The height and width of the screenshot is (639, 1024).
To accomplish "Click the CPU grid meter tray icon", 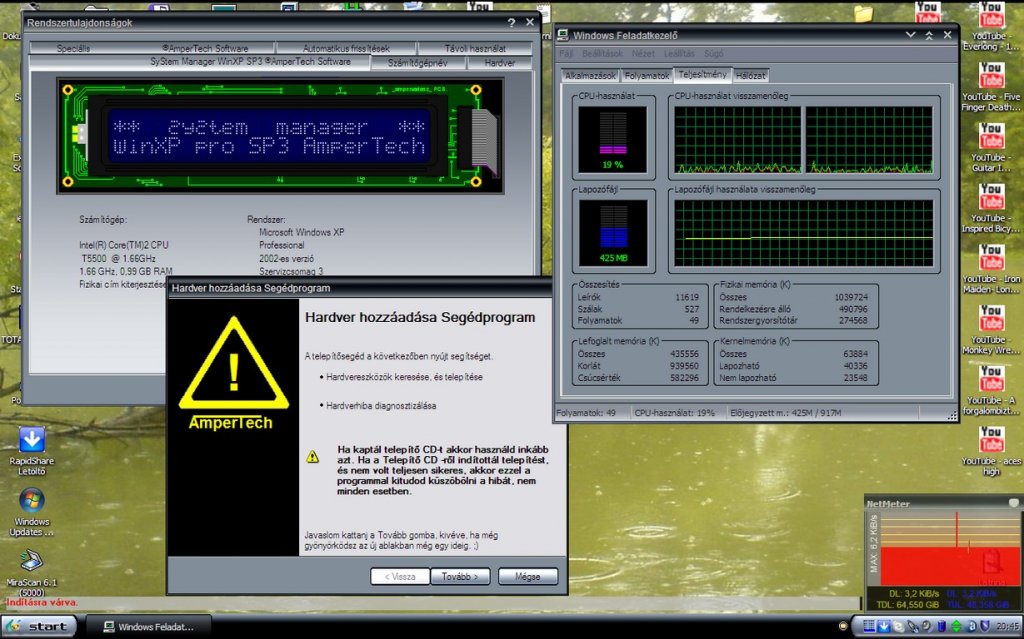I will point(869,626).
